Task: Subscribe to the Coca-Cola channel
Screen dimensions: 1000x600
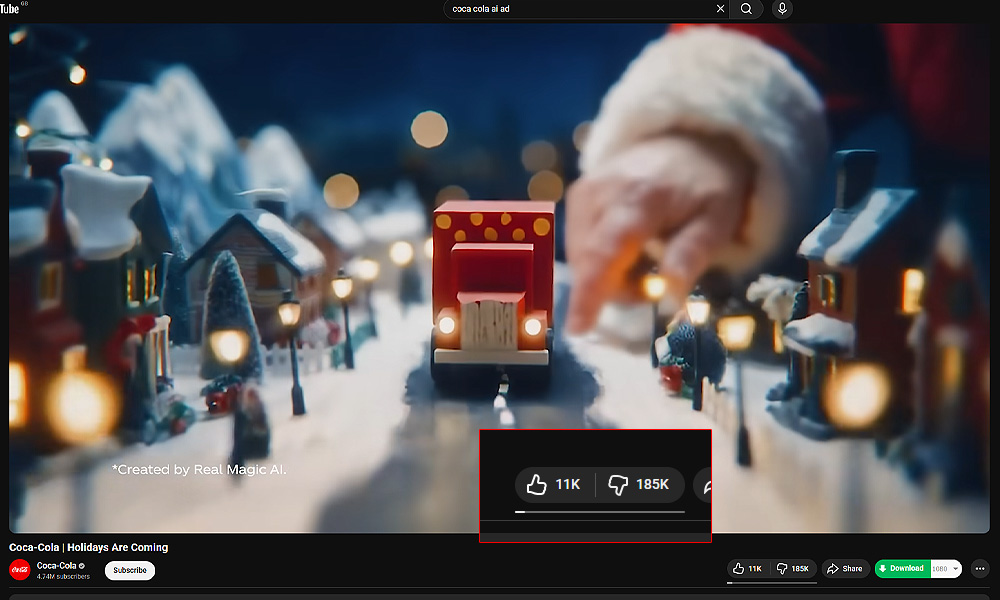Action: [x=129, y=570]
